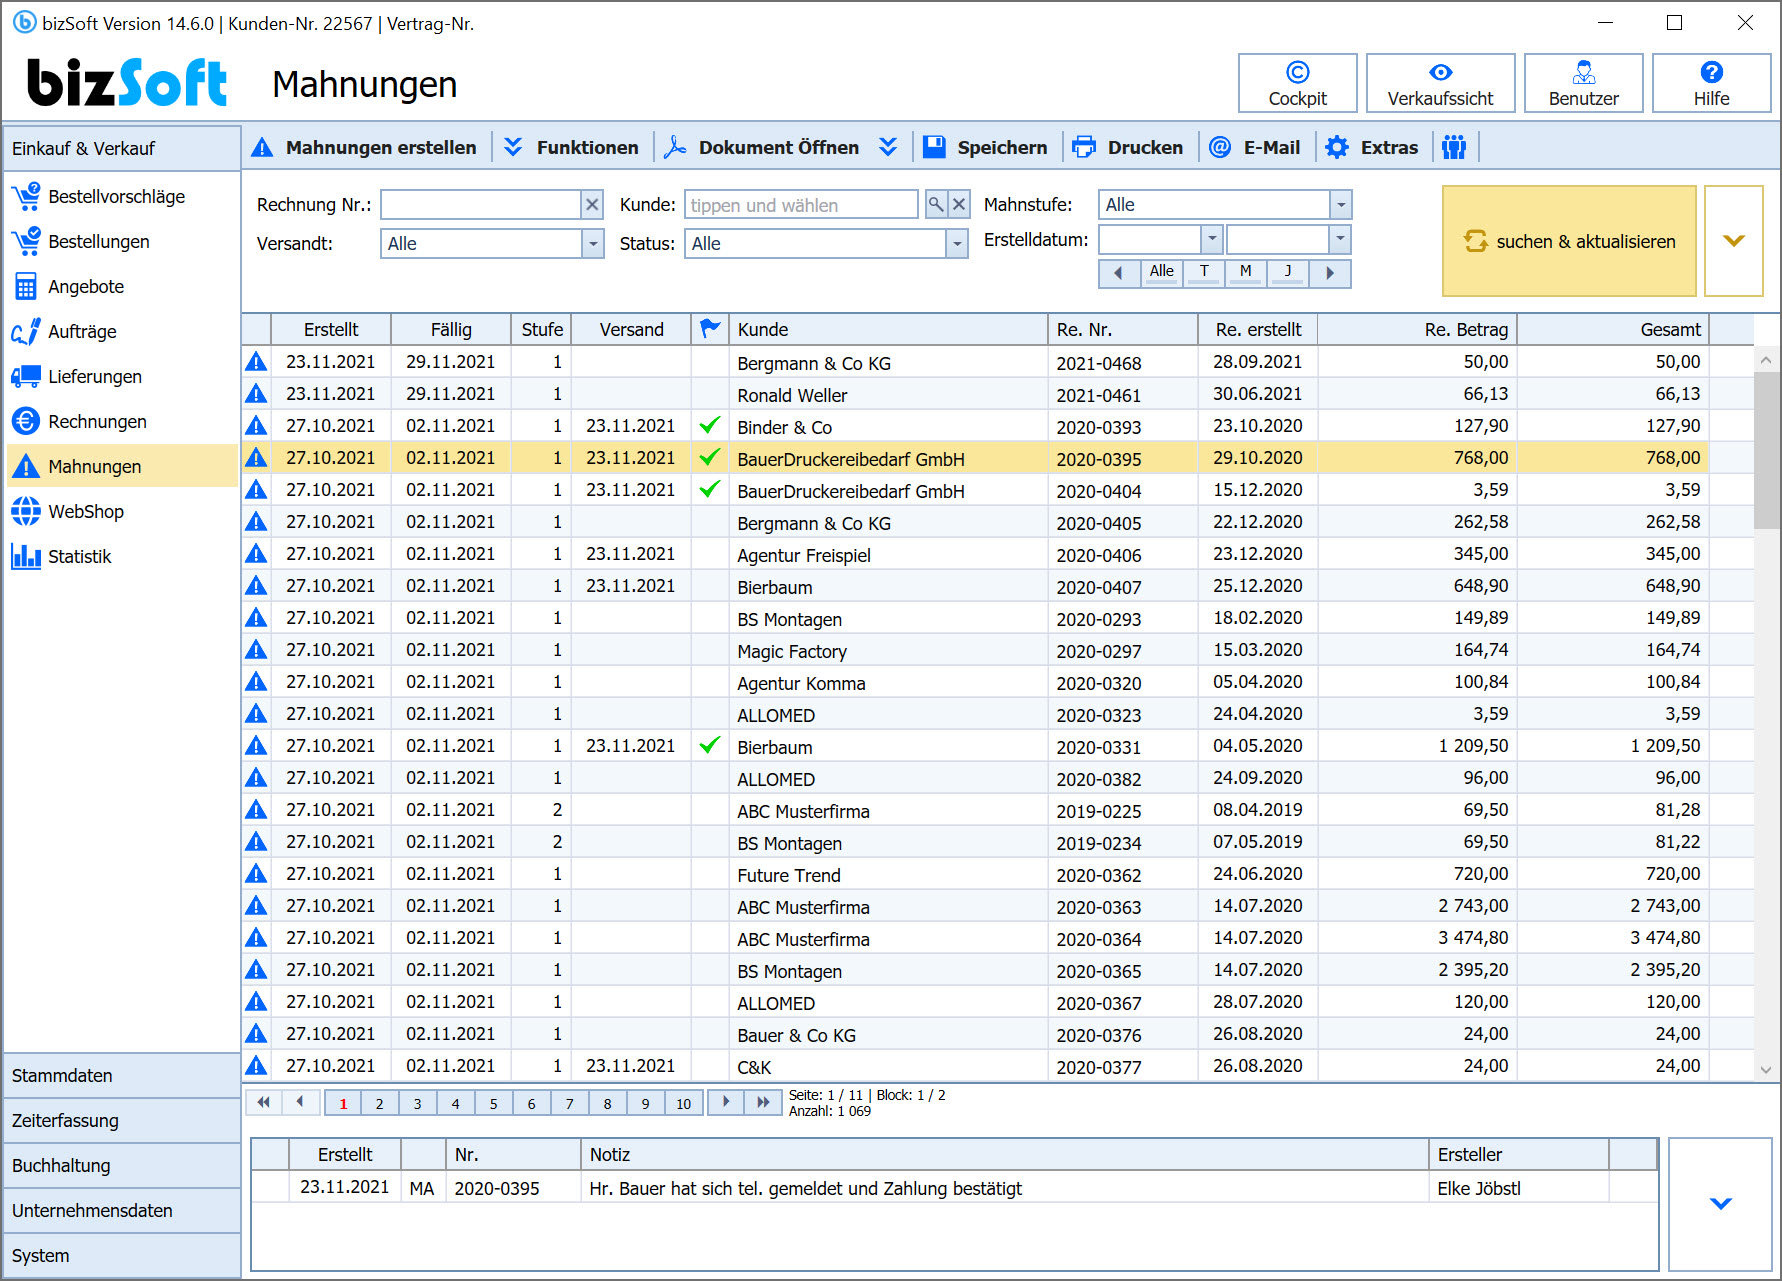Click previous date range arrow

pos(1119,273)
